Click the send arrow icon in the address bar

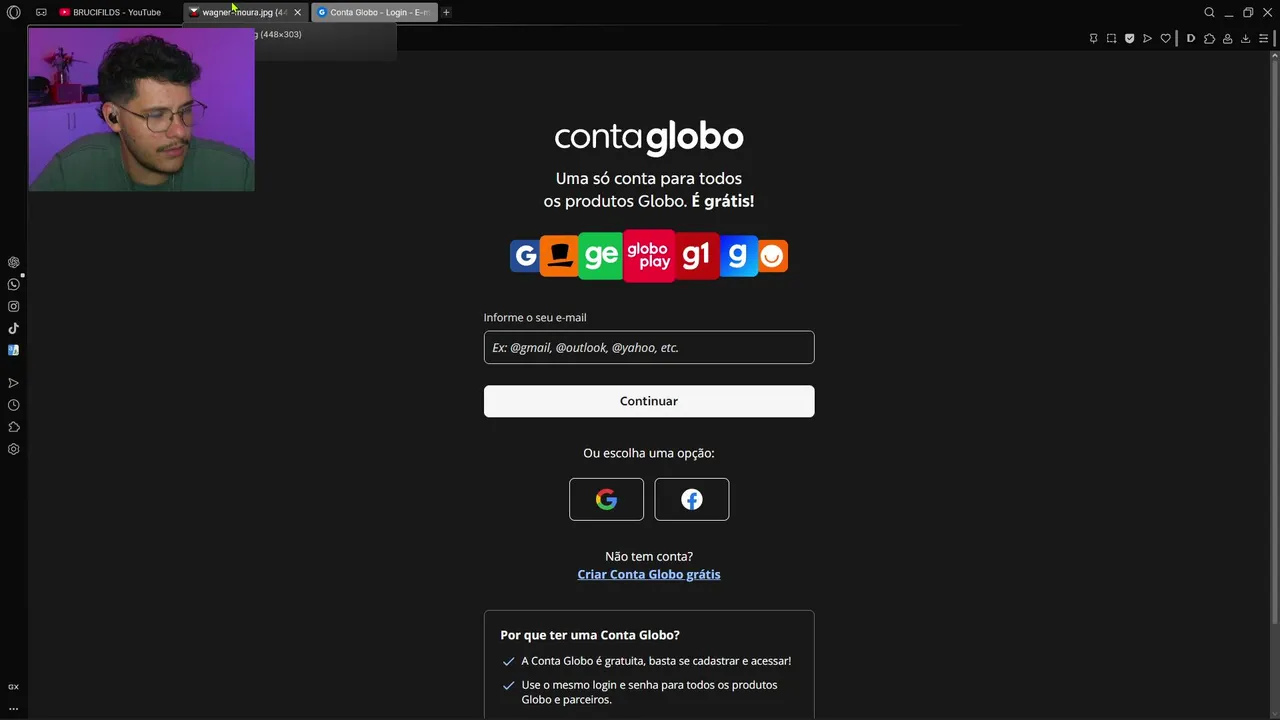coord(1147,38)
